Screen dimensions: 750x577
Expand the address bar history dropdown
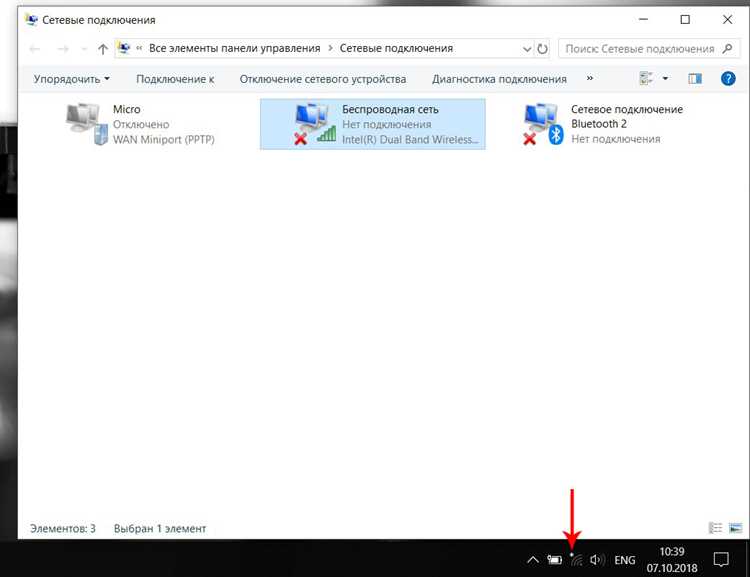tap(527, 49)
